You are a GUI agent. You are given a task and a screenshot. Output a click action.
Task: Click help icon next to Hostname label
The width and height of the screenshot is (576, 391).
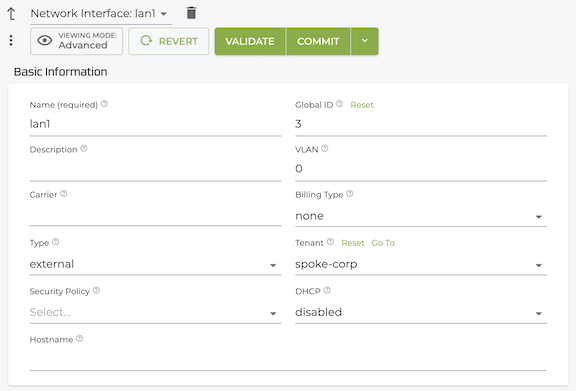click(79, 339)
